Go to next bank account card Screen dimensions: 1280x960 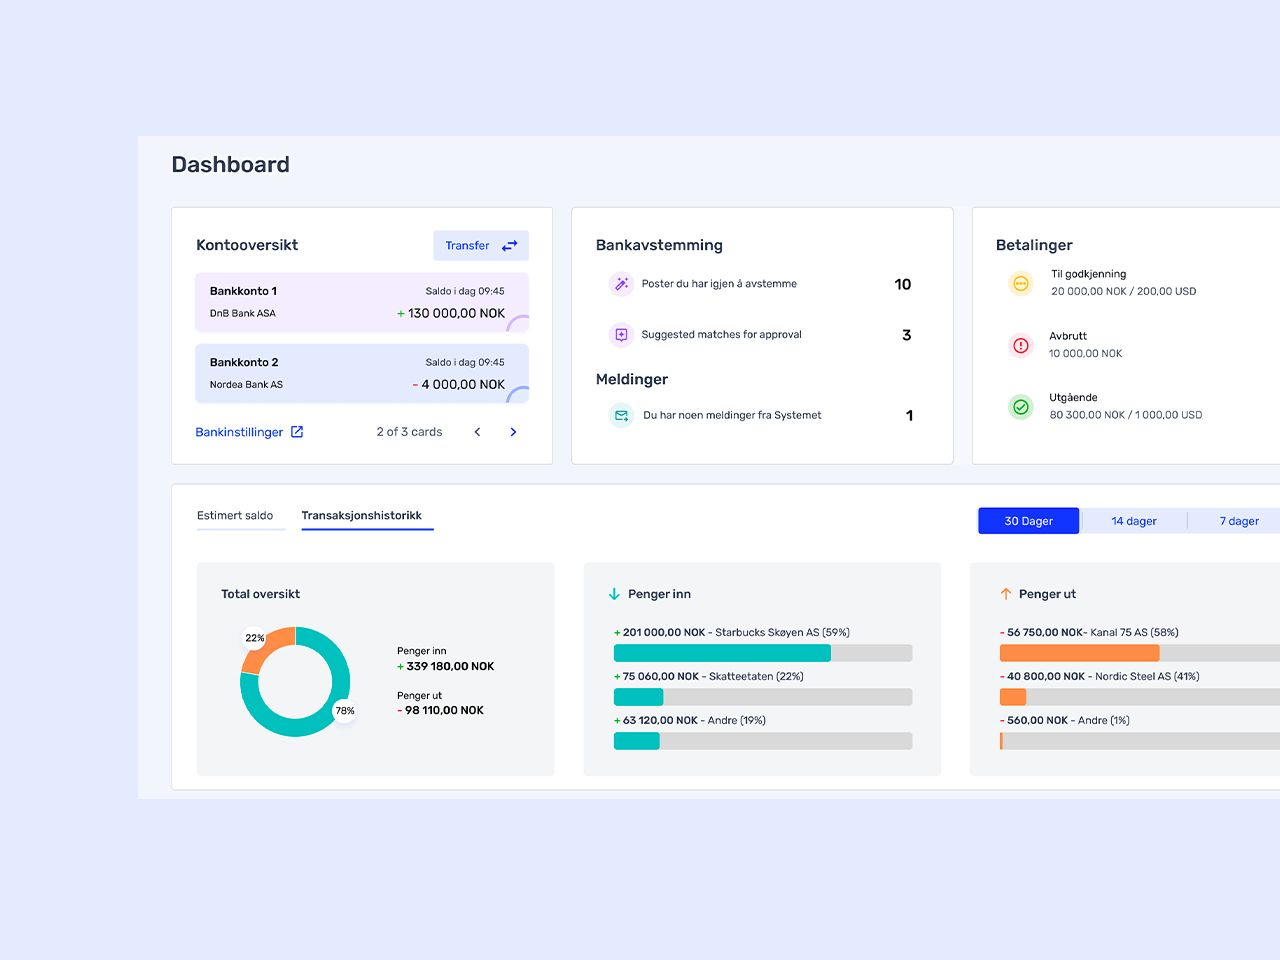(x=513, y=432)
